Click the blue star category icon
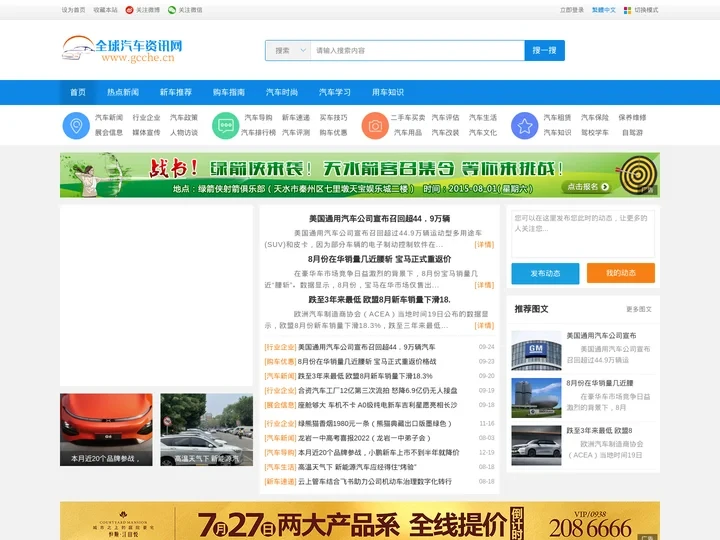The width and height of the screenshot is (720, 540). pyautogui.click(x=524, y=125)
